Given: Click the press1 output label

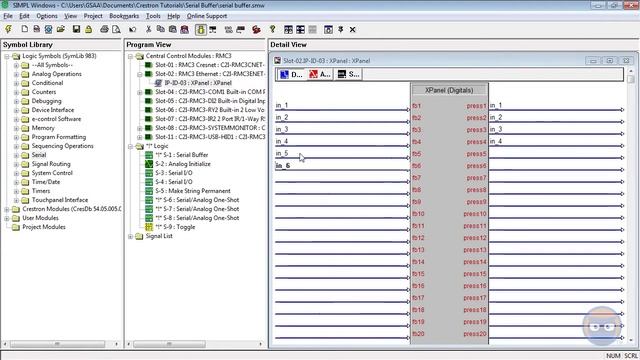Looking at the screenshot, I should coord(476,106).
